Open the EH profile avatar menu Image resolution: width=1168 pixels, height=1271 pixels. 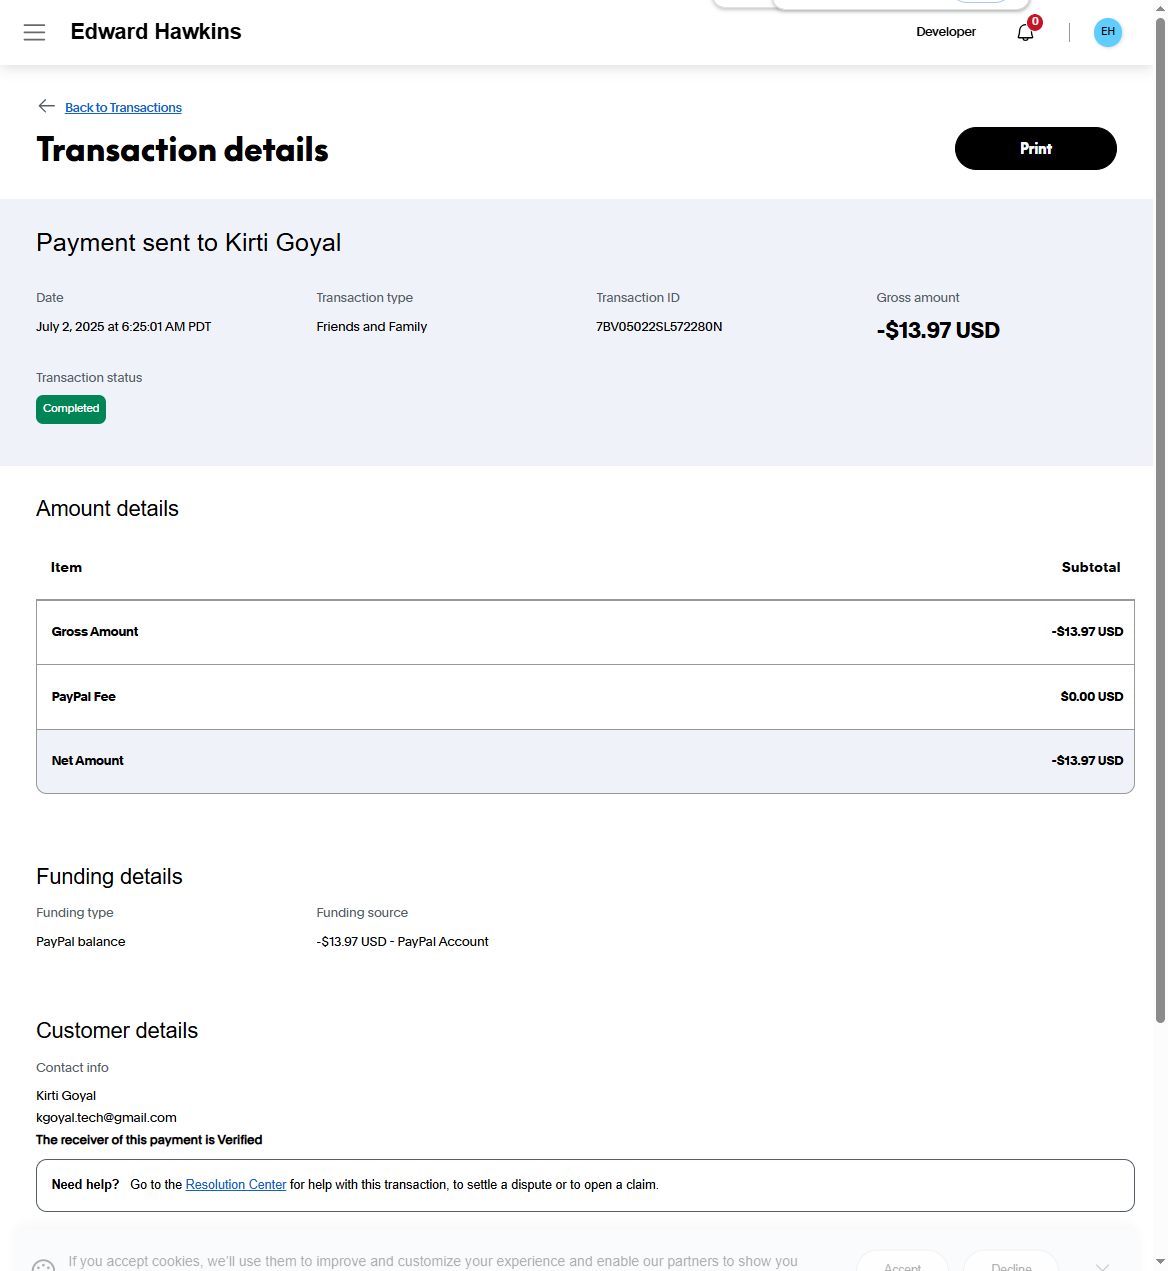click(1107, 32)
